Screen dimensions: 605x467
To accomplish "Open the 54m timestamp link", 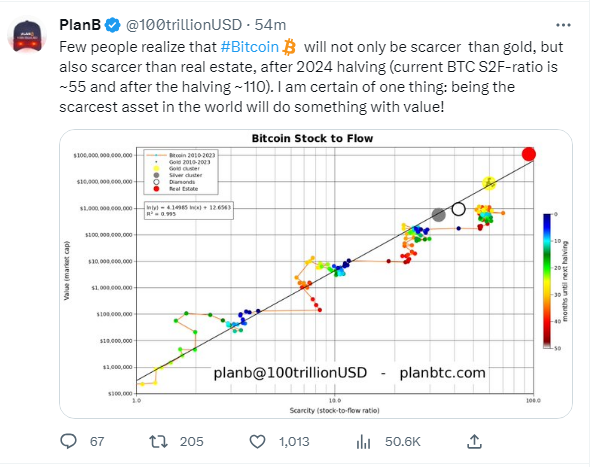I will pos(270,25).
